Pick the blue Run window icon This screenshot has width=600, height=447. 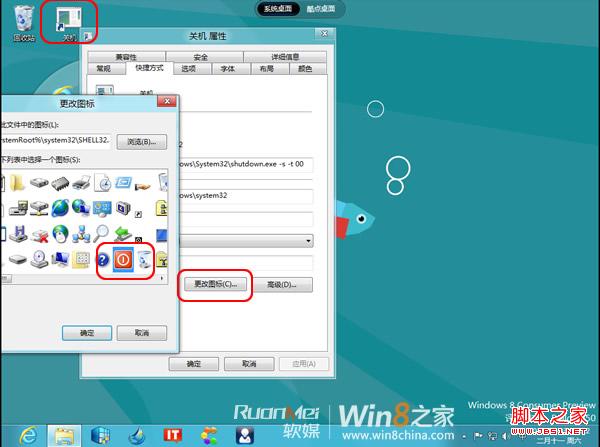coord(123,182)
